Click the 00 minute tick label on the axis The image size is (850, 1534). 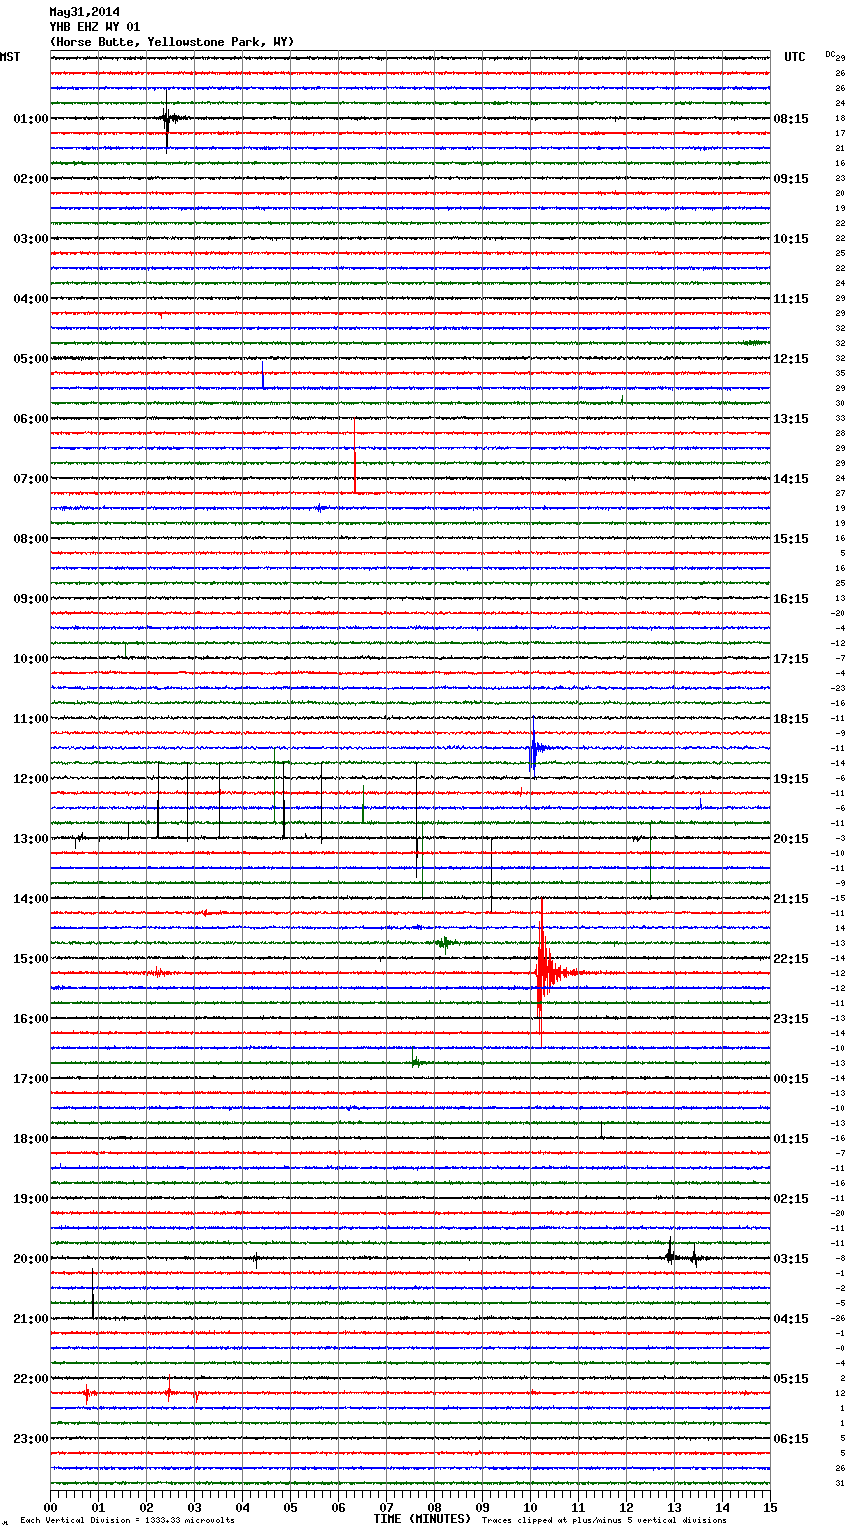point(51,1507)
